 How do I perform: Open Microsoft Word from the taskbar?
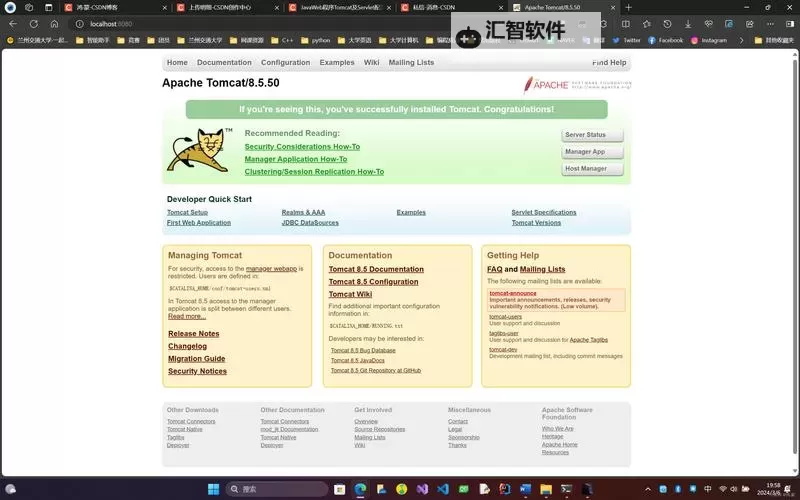click(525, 489)
